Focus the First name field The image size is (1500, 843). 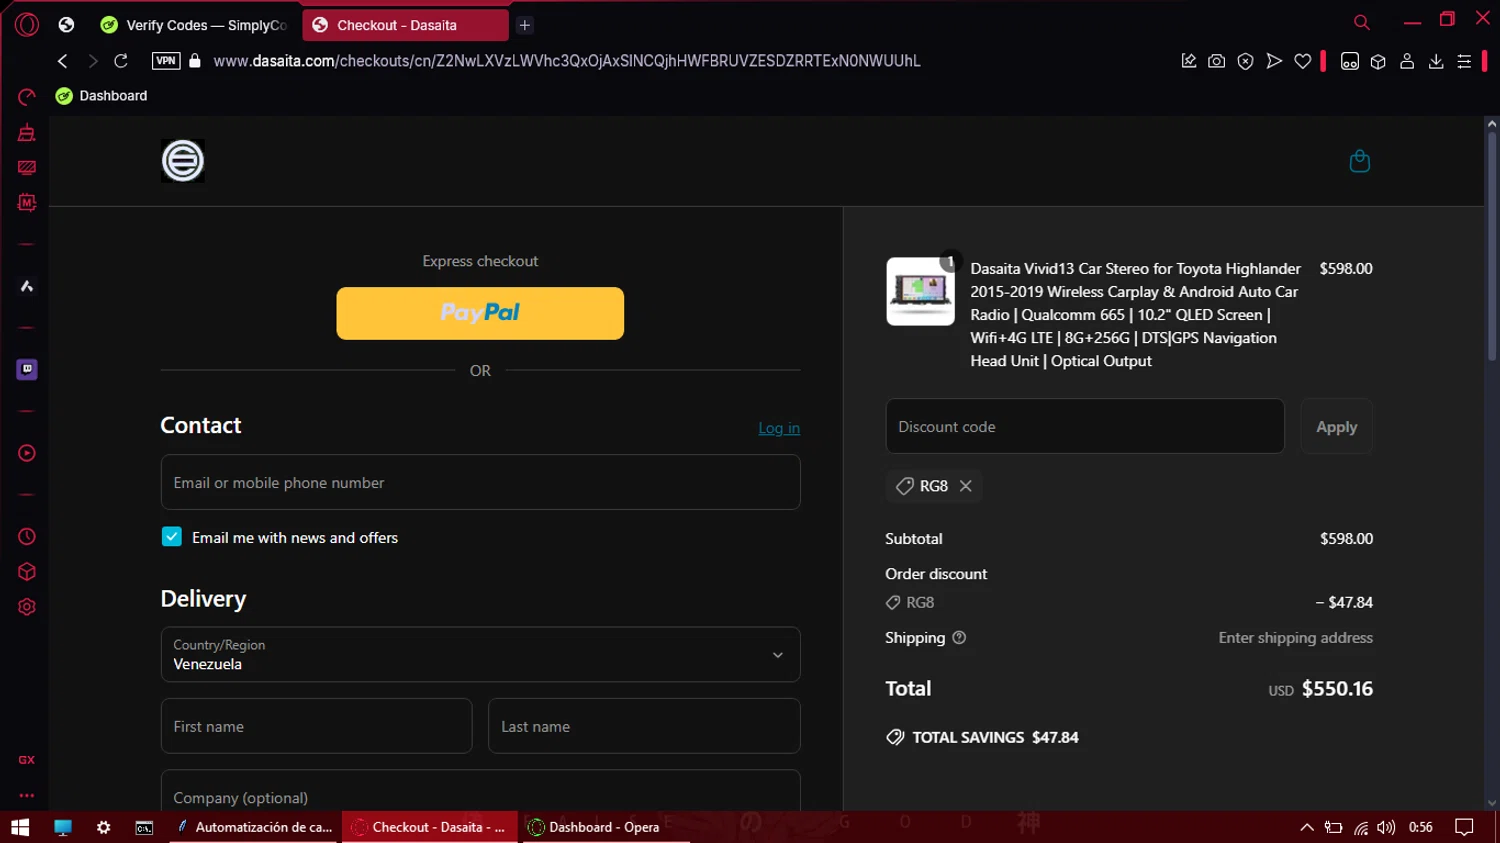pyautogui.click(x=316, y=726)
